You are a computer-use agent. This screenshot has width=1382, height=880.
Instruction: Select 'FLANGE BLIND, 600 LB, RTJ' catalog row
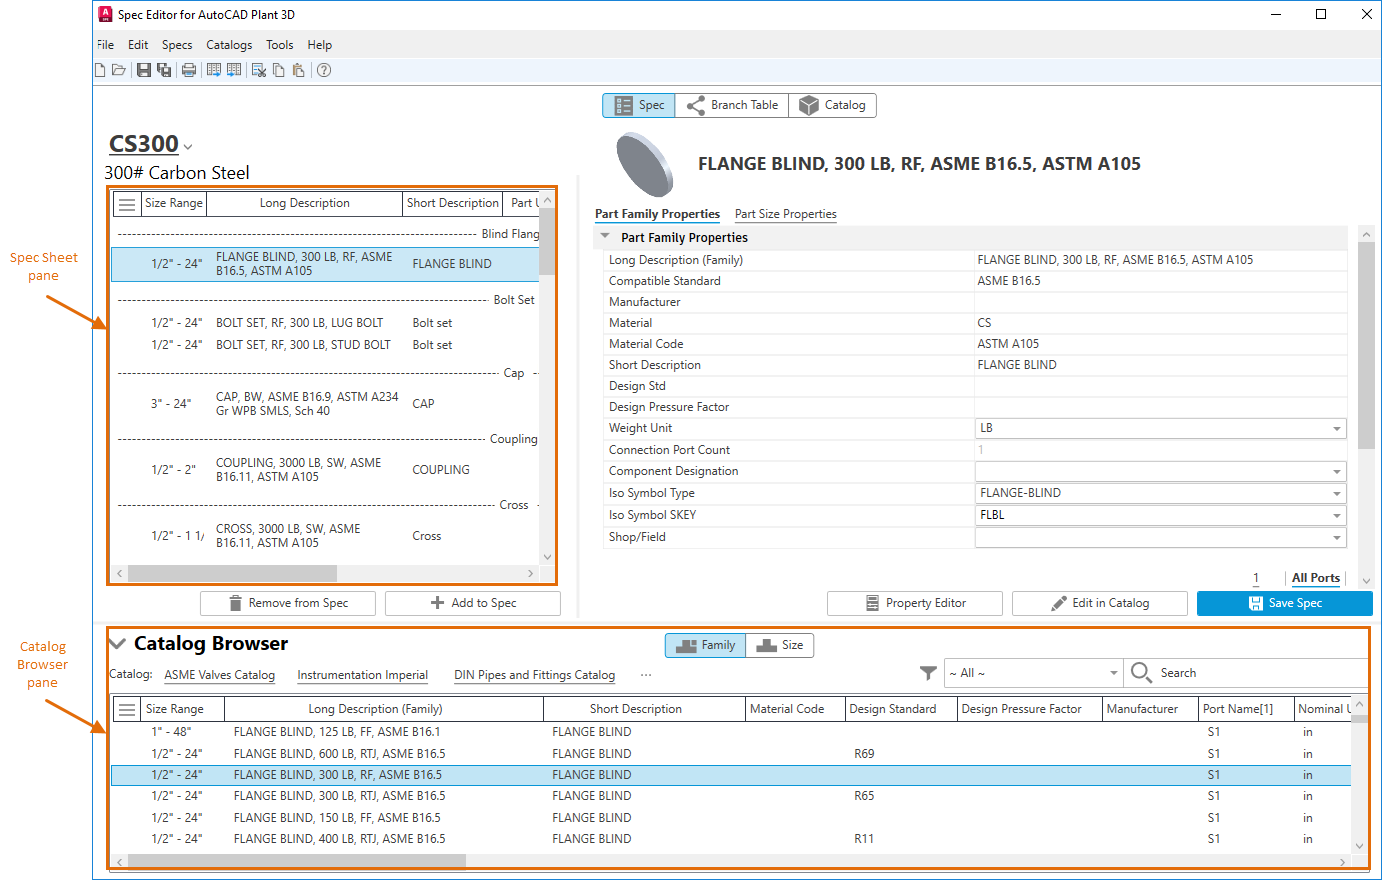[x=731, y=754]
